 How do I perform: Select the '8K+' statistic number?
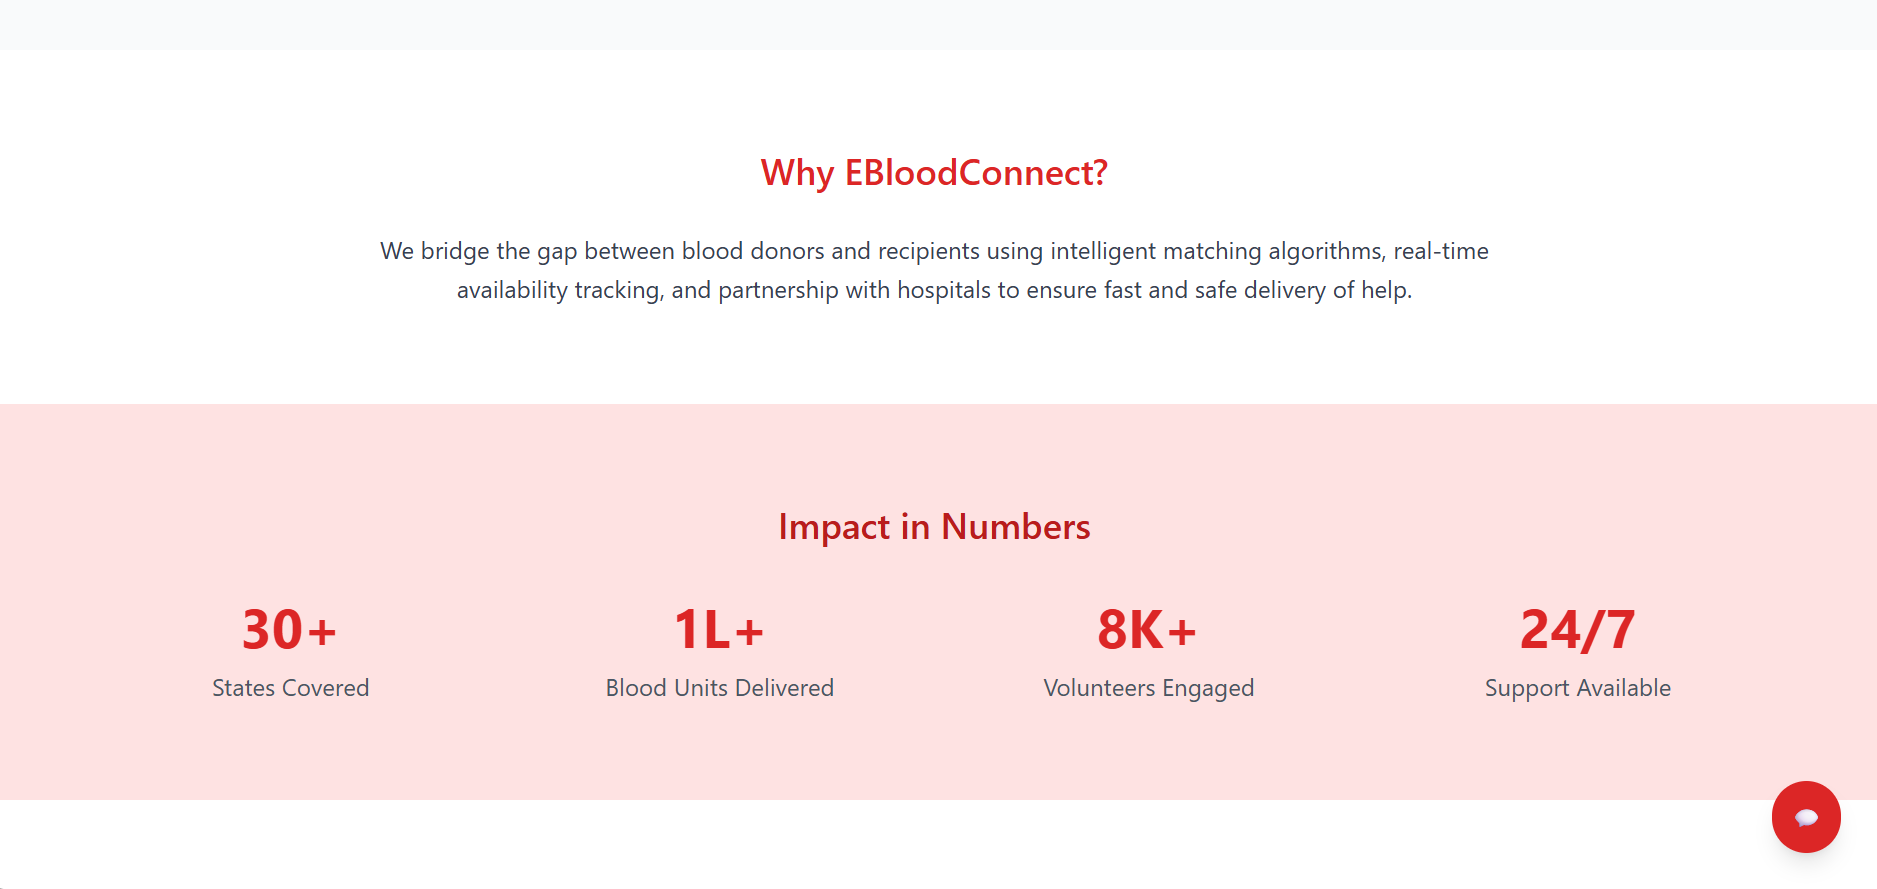tap(1148, 630)
